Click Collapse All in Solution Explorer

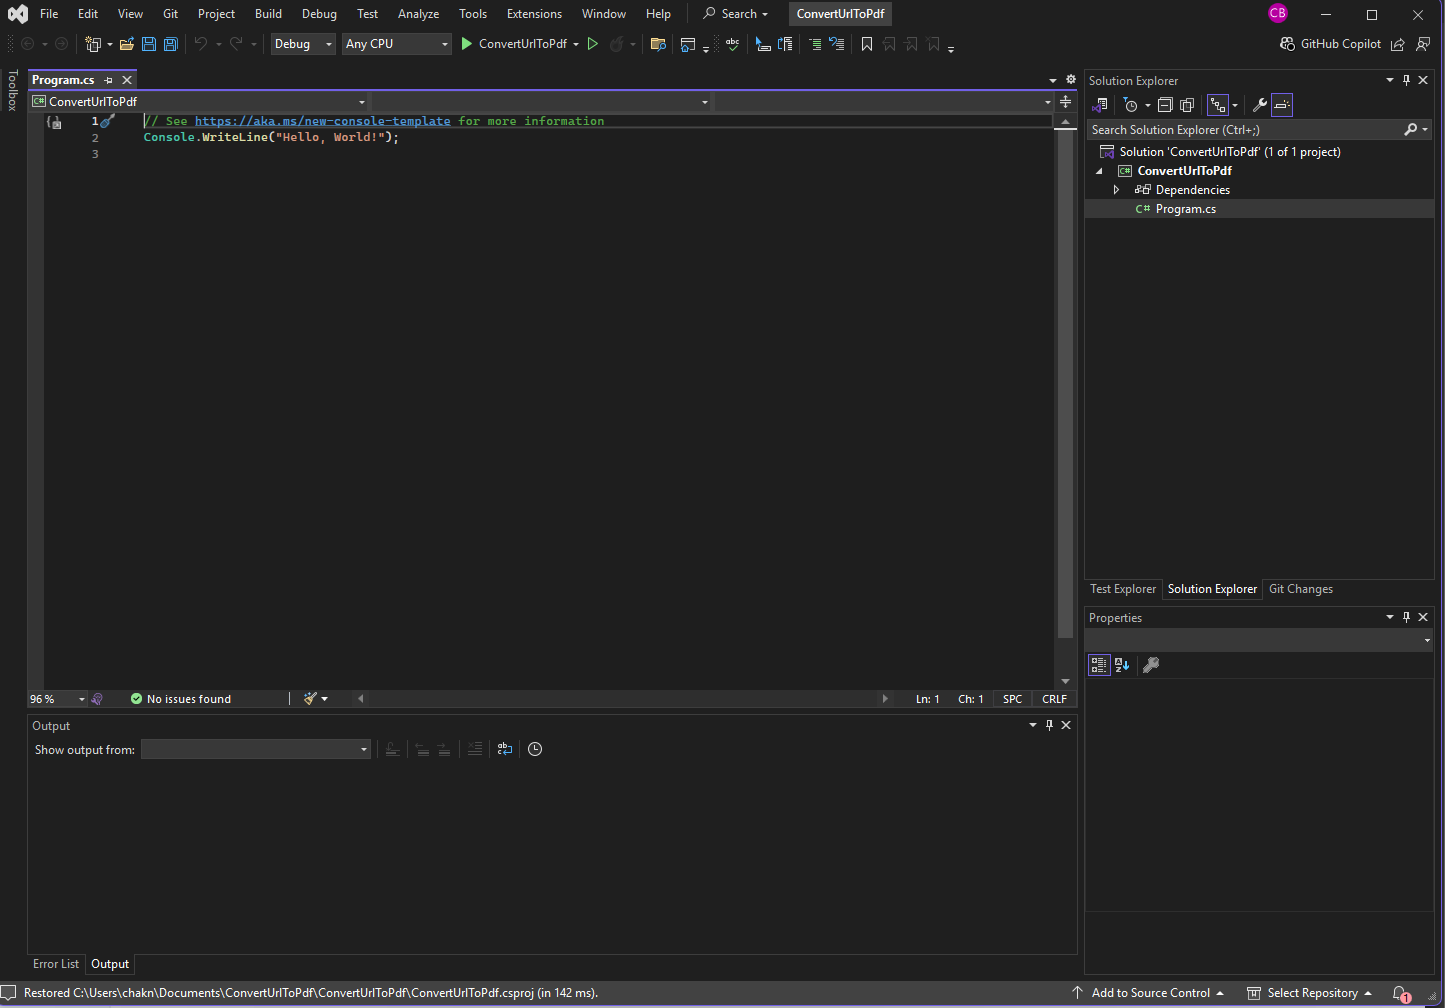(1165, 105)
